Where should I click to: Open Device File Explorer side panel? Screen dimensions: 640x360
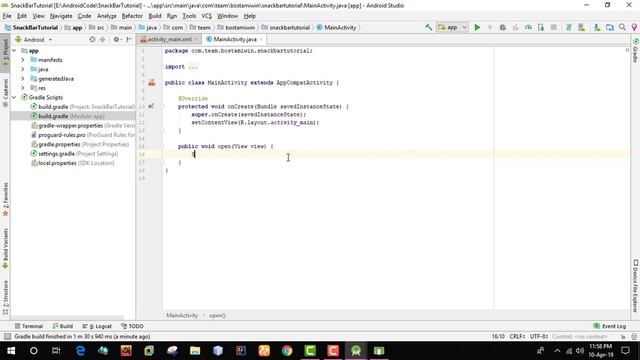click(x=636, y=286)
